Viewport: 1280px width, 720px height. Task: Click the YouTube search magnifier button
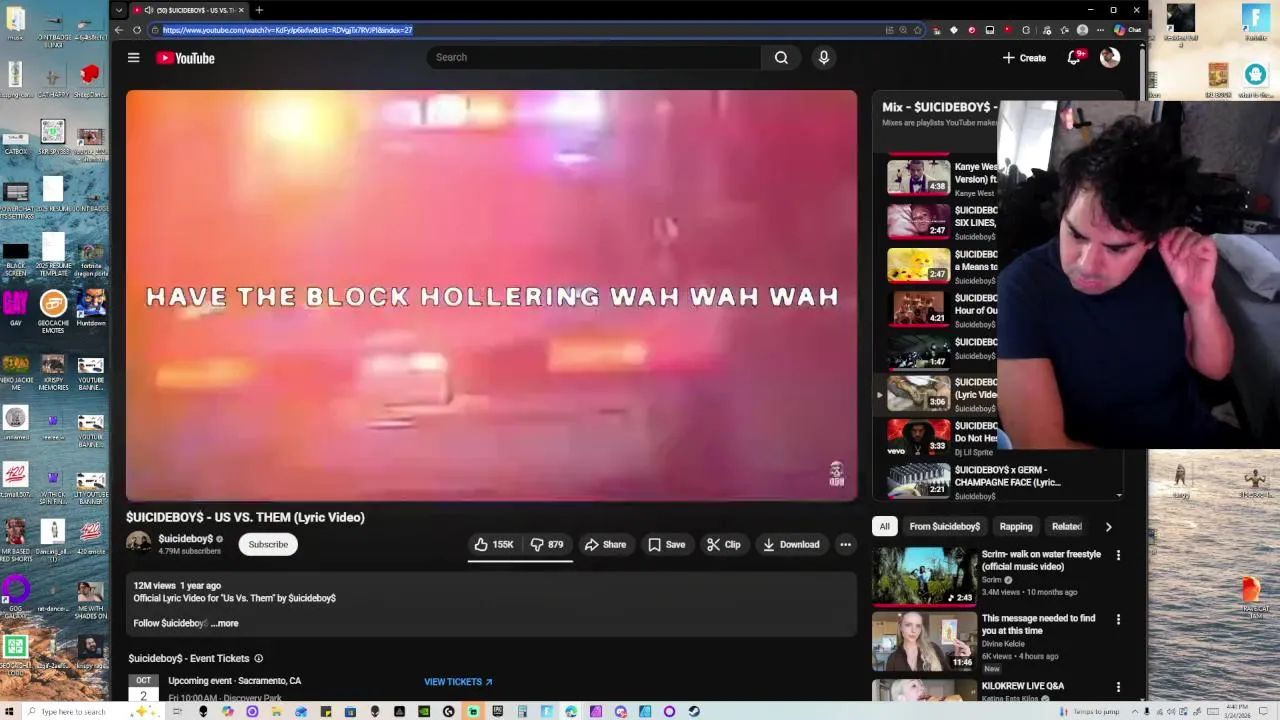781,58
